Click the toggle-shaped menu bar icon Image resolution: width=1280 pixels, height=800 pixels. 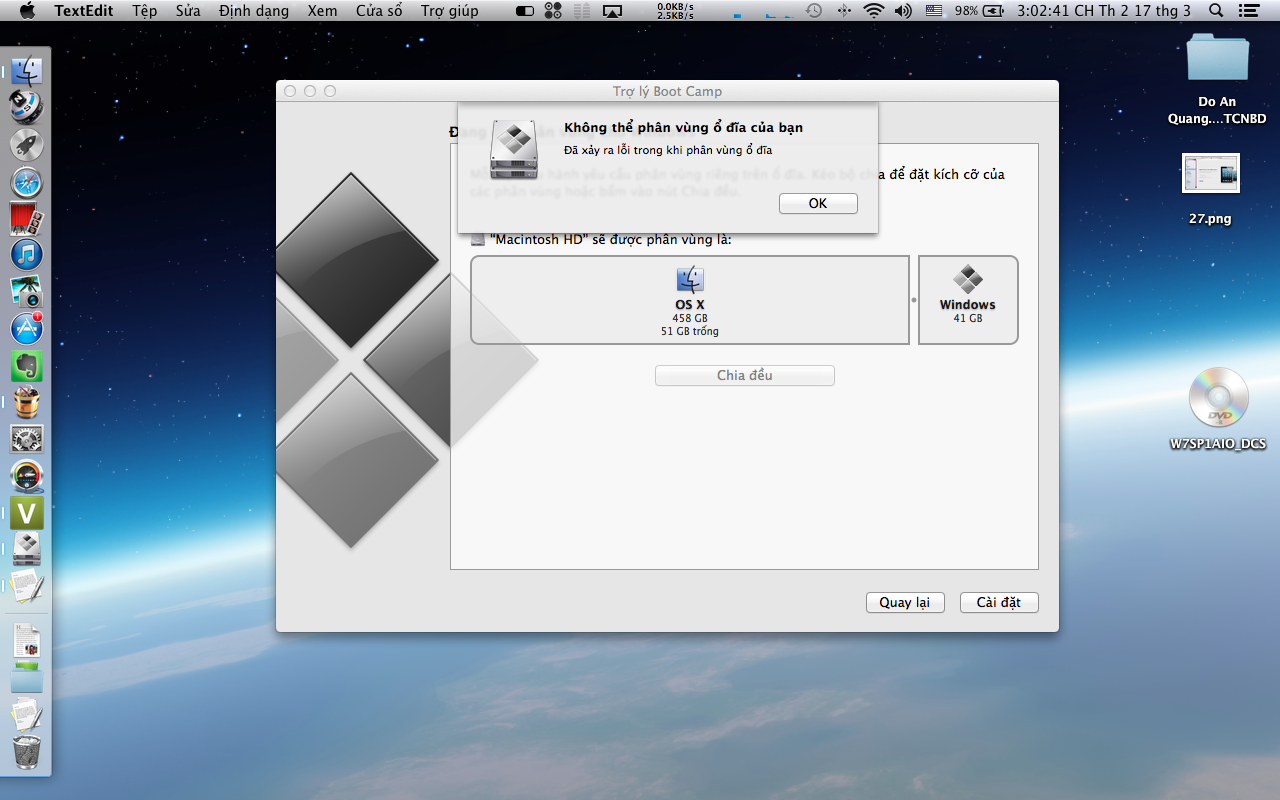pos(525,11)
